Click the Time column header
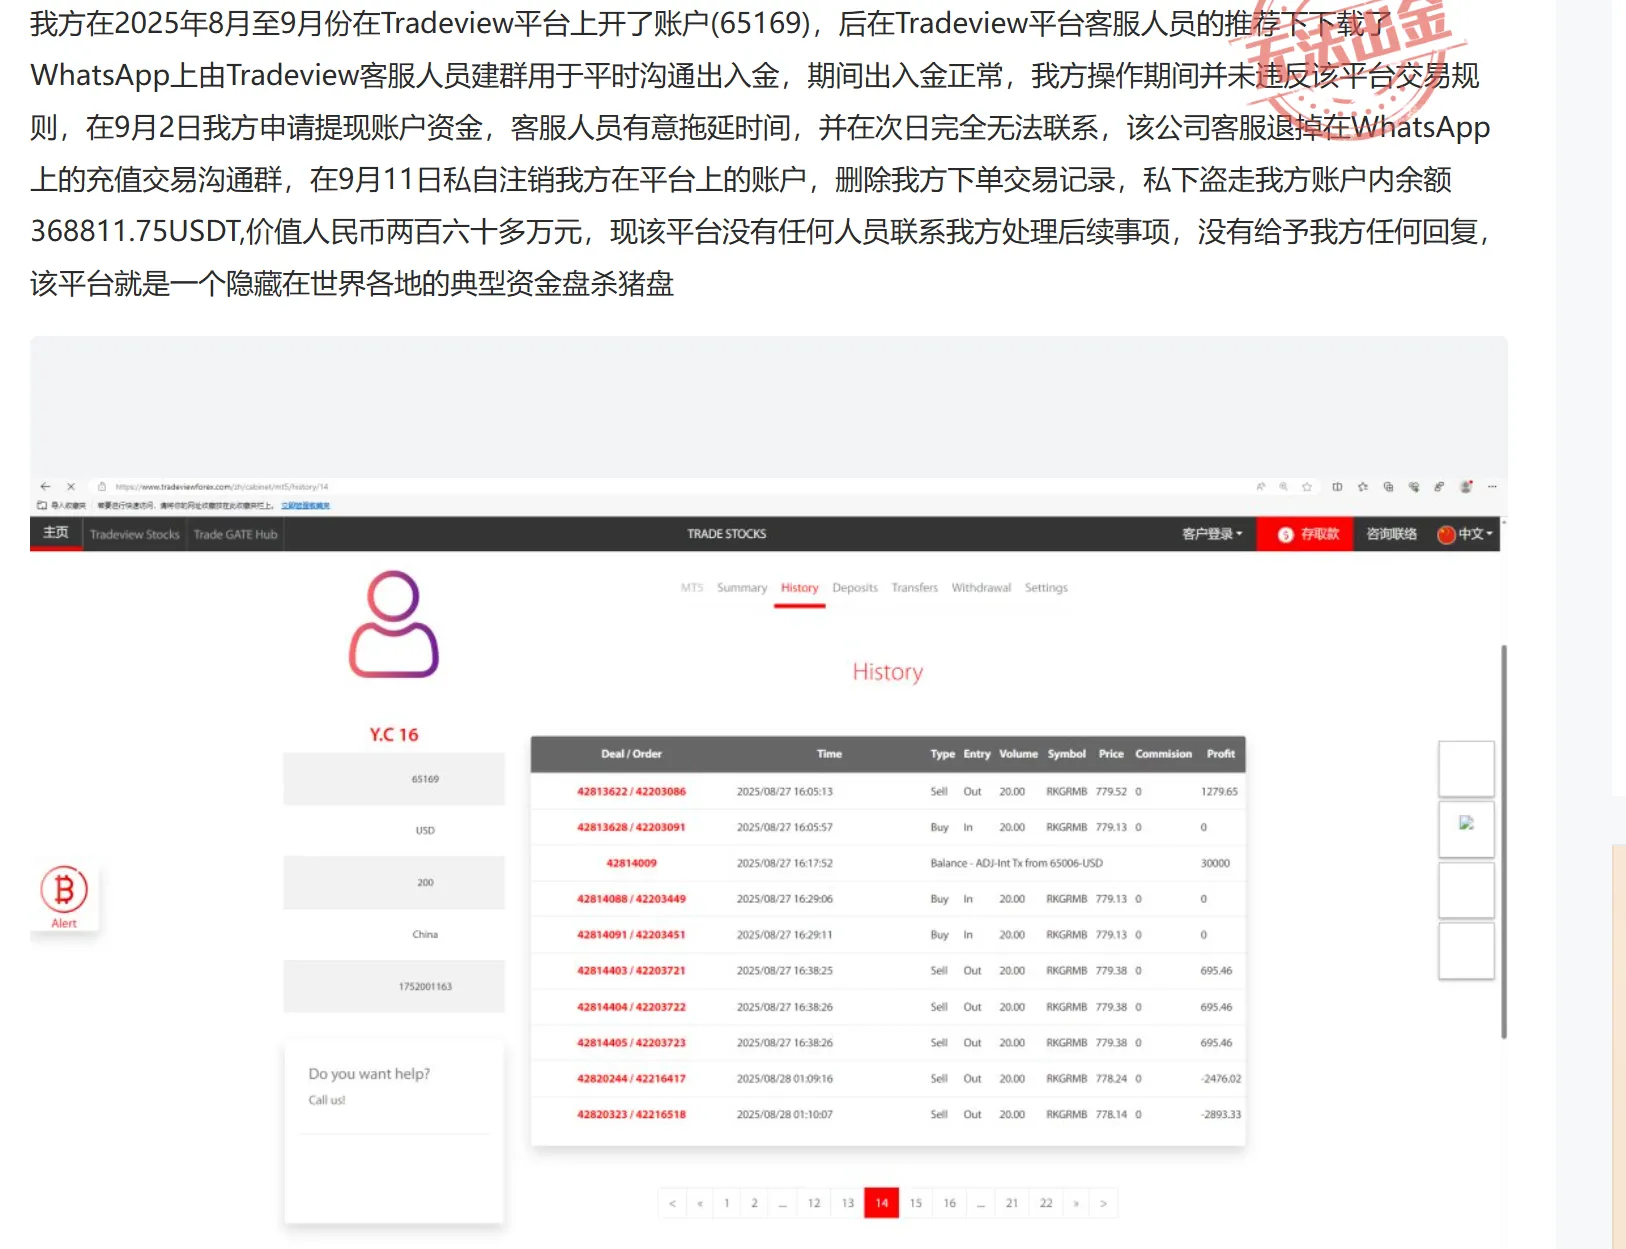The width and height of the screenshot is (1626, 1249). (x=829, y=754)
